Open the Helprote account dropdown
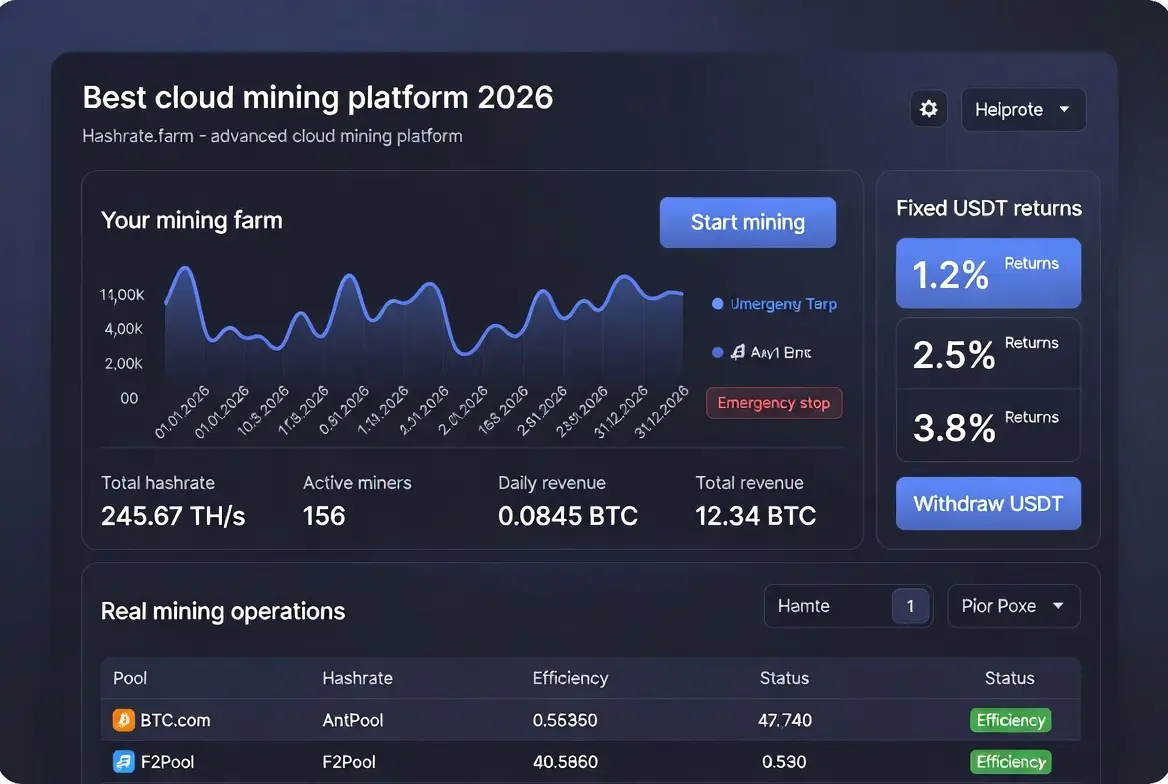This screenshot has width=1168, height=784. (1023, 109)
